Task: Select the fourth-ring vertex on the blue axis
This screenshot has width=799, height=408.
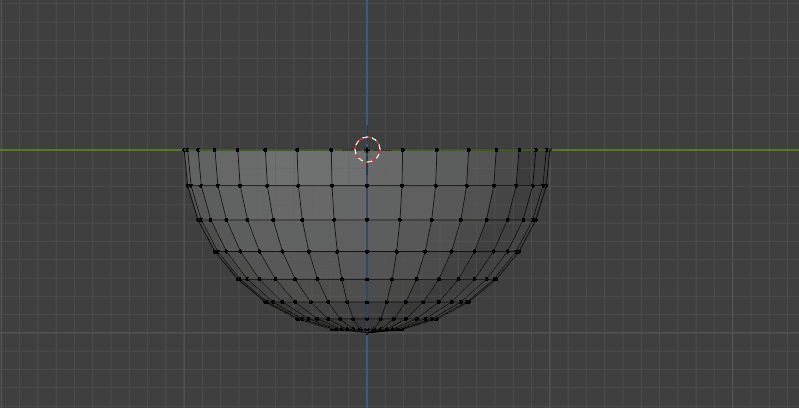Action: coord(367,252)
